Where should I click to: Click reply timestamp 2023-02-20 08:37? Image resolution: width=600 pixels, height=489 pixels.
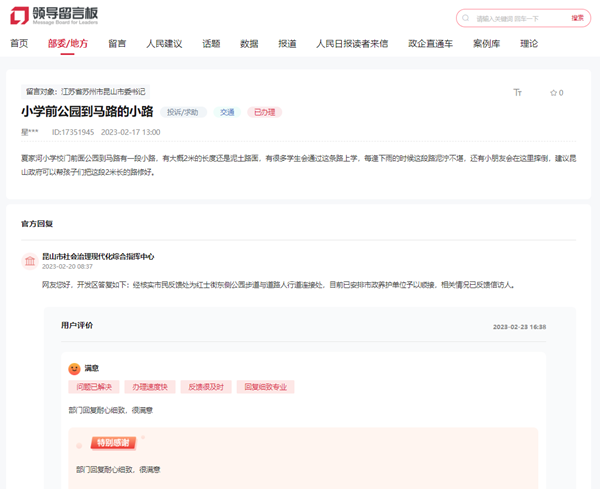pos(67,266)
